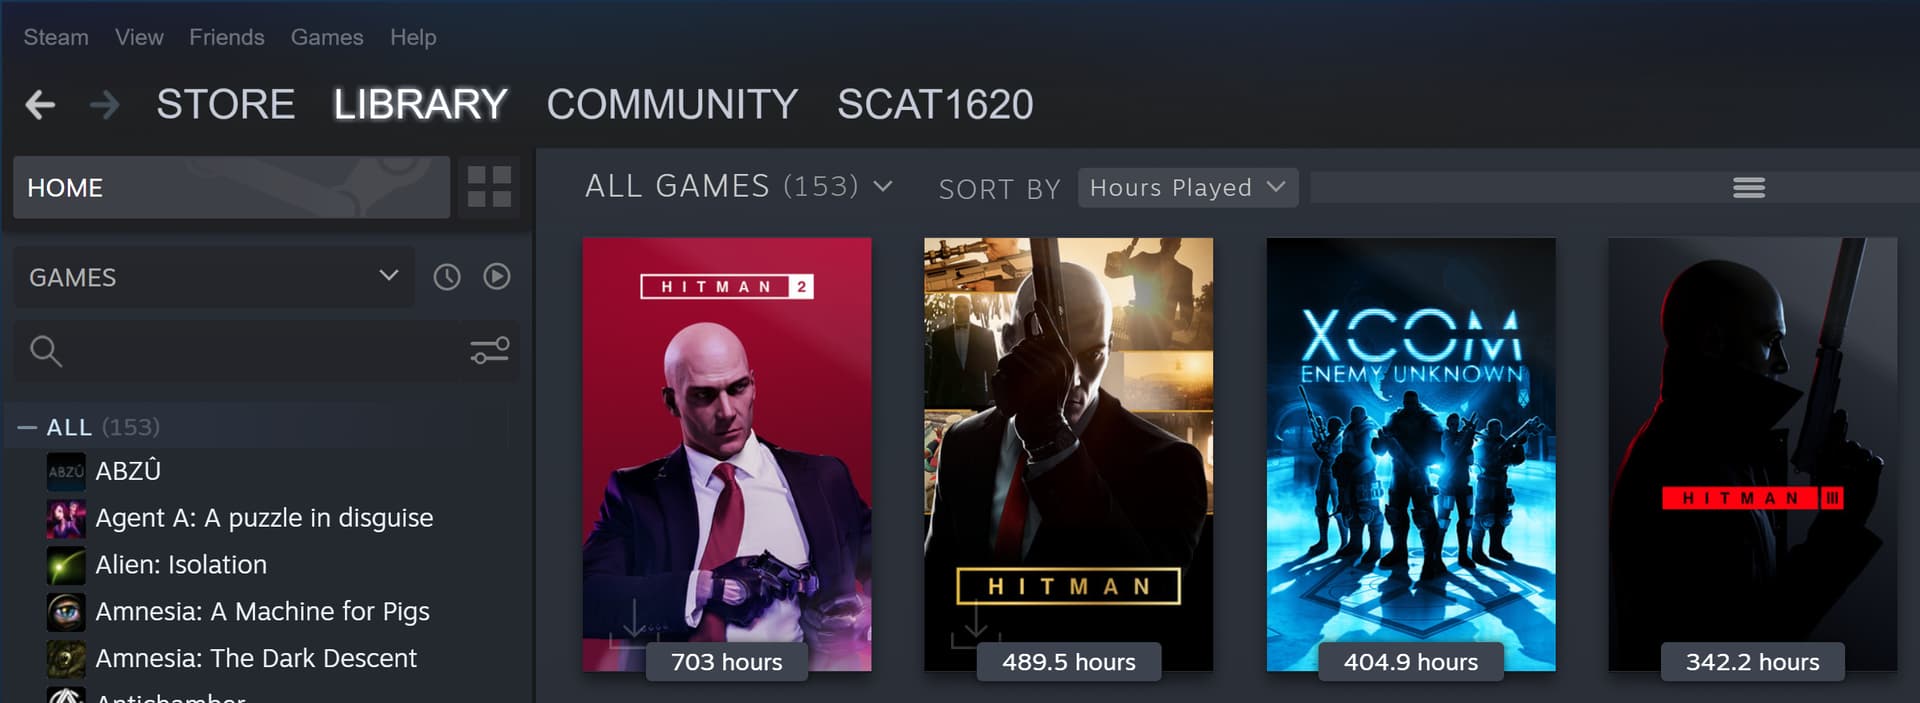The height and width of the screenshot is (703, 1920).
Task: Open advanced filter sliders icon
Action: [x=490, y=351]
